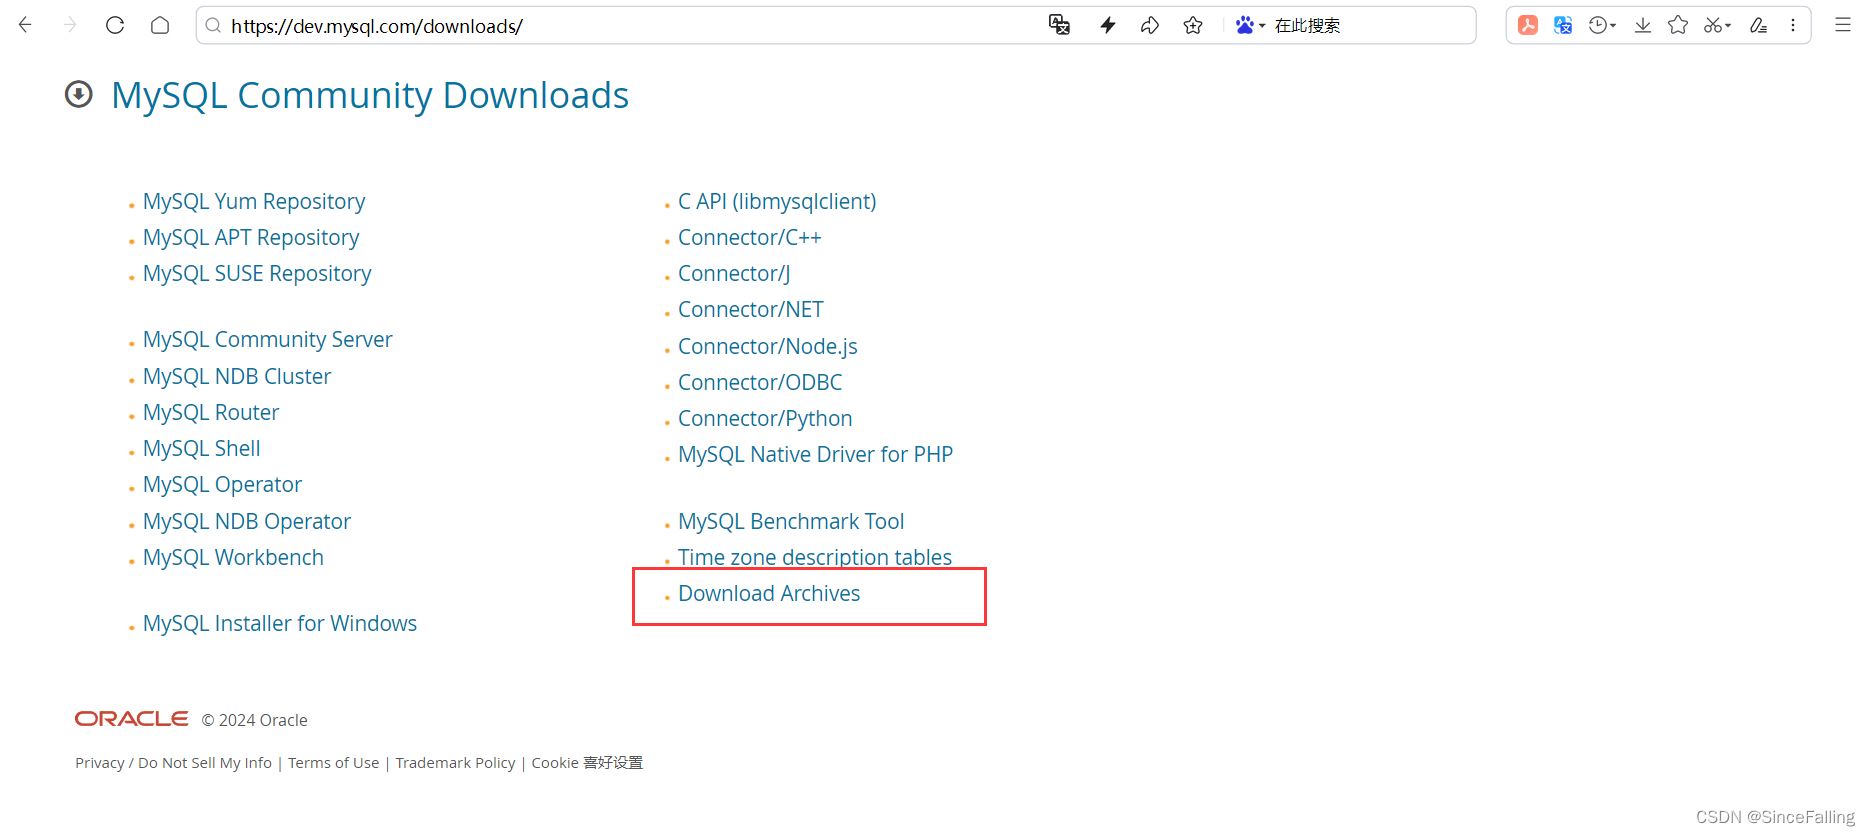Open Privacy / Do Not Sell My Info
The height and width of the screenshot is (836, 1870).
point(173,762)
